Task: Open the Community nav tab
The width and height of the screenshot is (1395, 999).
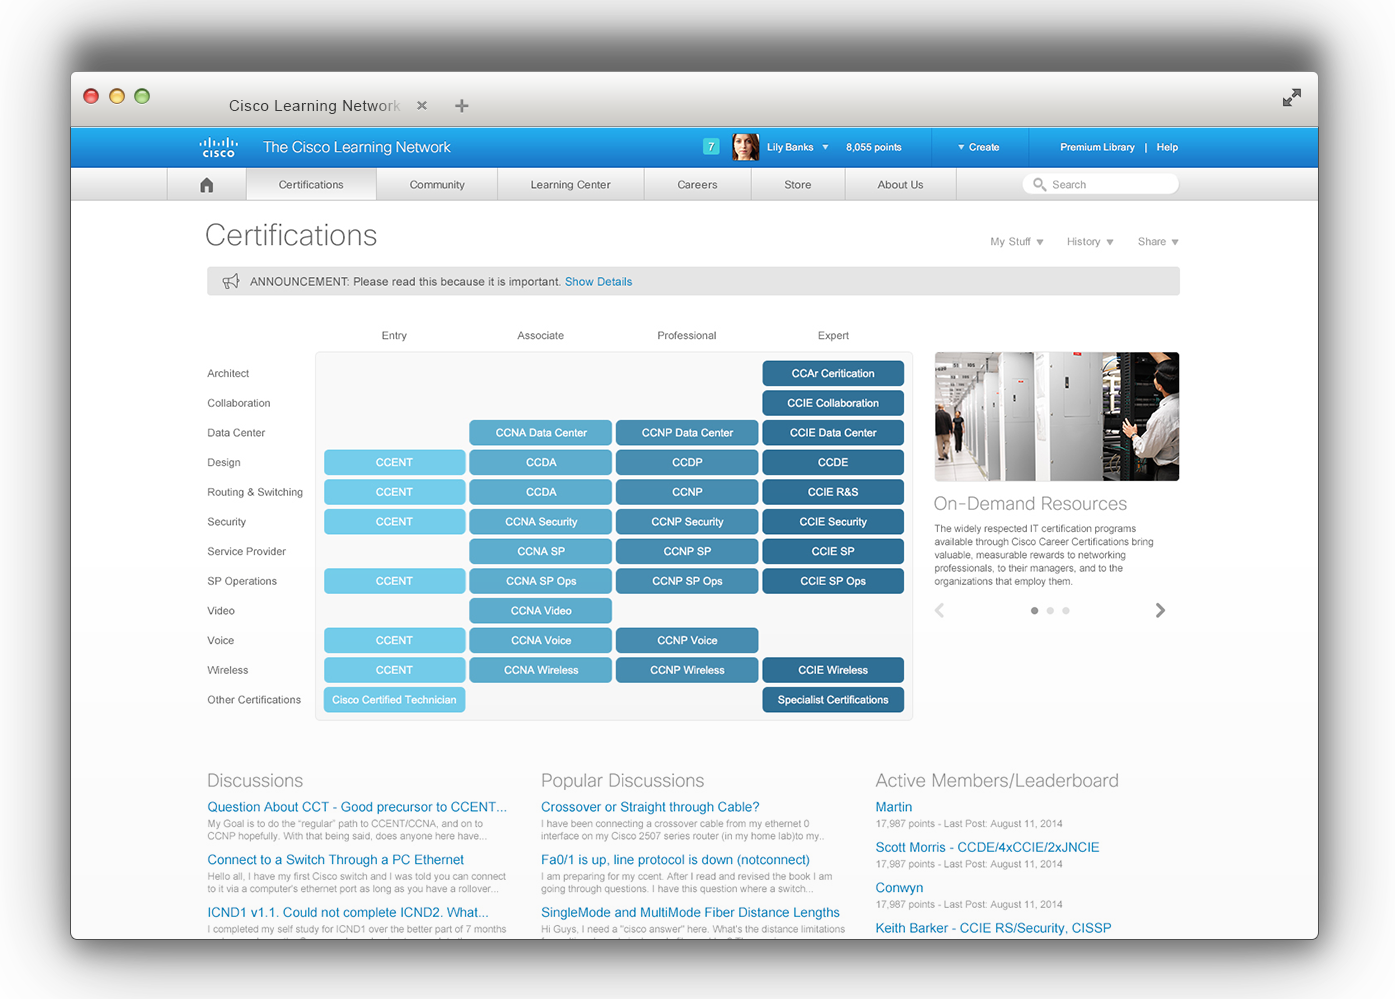Action: click(x=437, y=185)
